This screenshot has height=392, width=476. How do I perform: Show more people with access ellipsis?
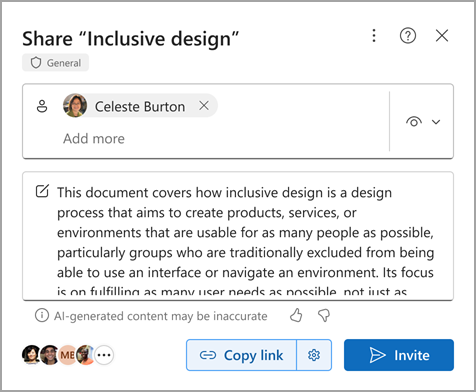[104, 355]
